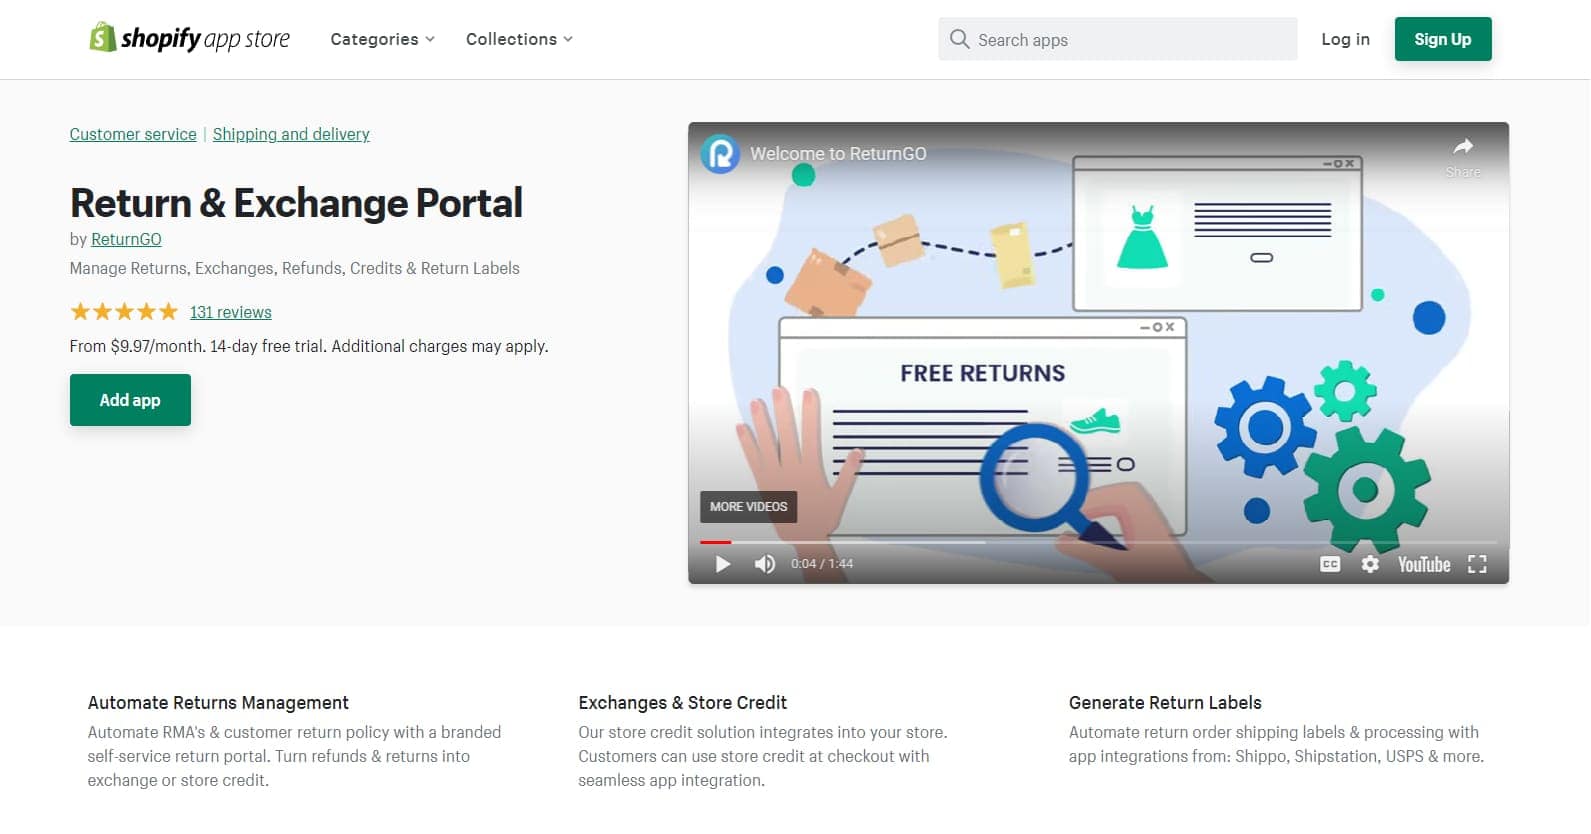Open the Shipping and delivery link
Screen dimensions: 1591x834
click(x=291, y=134)
